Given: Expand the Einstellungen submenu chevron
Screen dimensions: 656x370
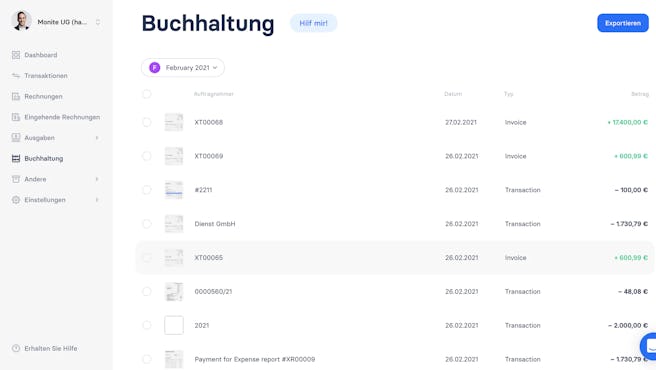Looking at the screenshot, I should (x=97, y=200).
